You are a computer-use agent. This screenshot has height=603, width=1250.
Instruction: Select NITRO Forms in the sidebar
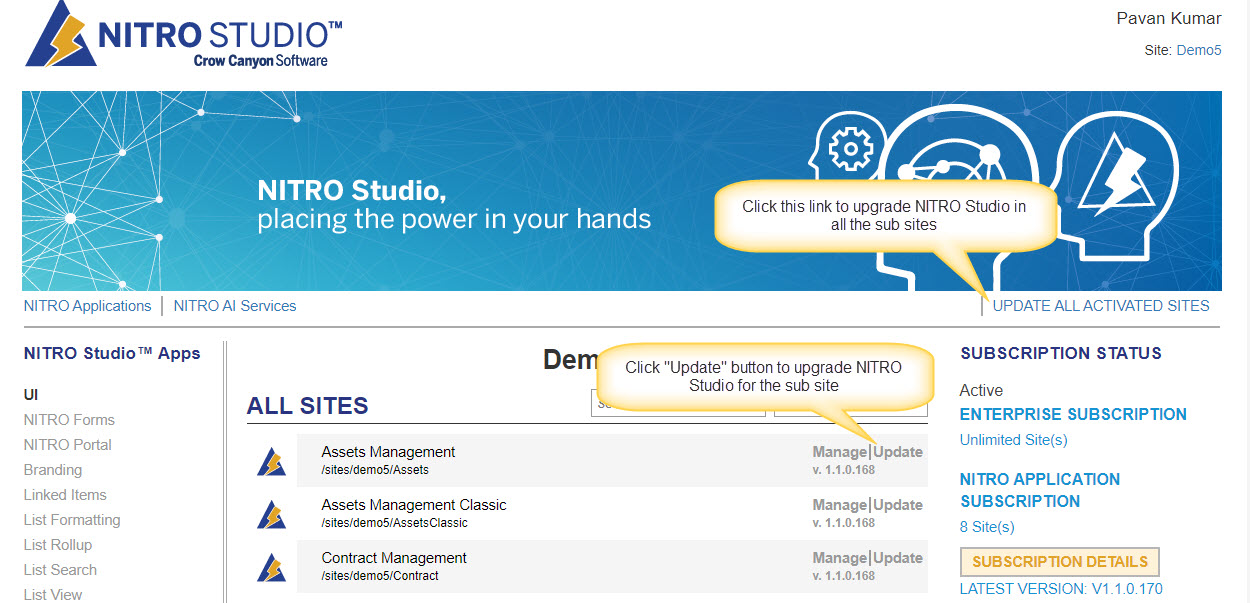click(x=69, y=420)
